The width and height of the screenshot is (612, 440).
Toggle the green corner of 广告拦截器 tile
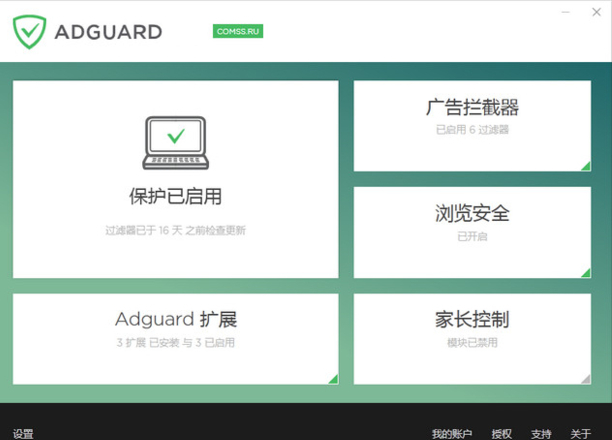[586, 166]
